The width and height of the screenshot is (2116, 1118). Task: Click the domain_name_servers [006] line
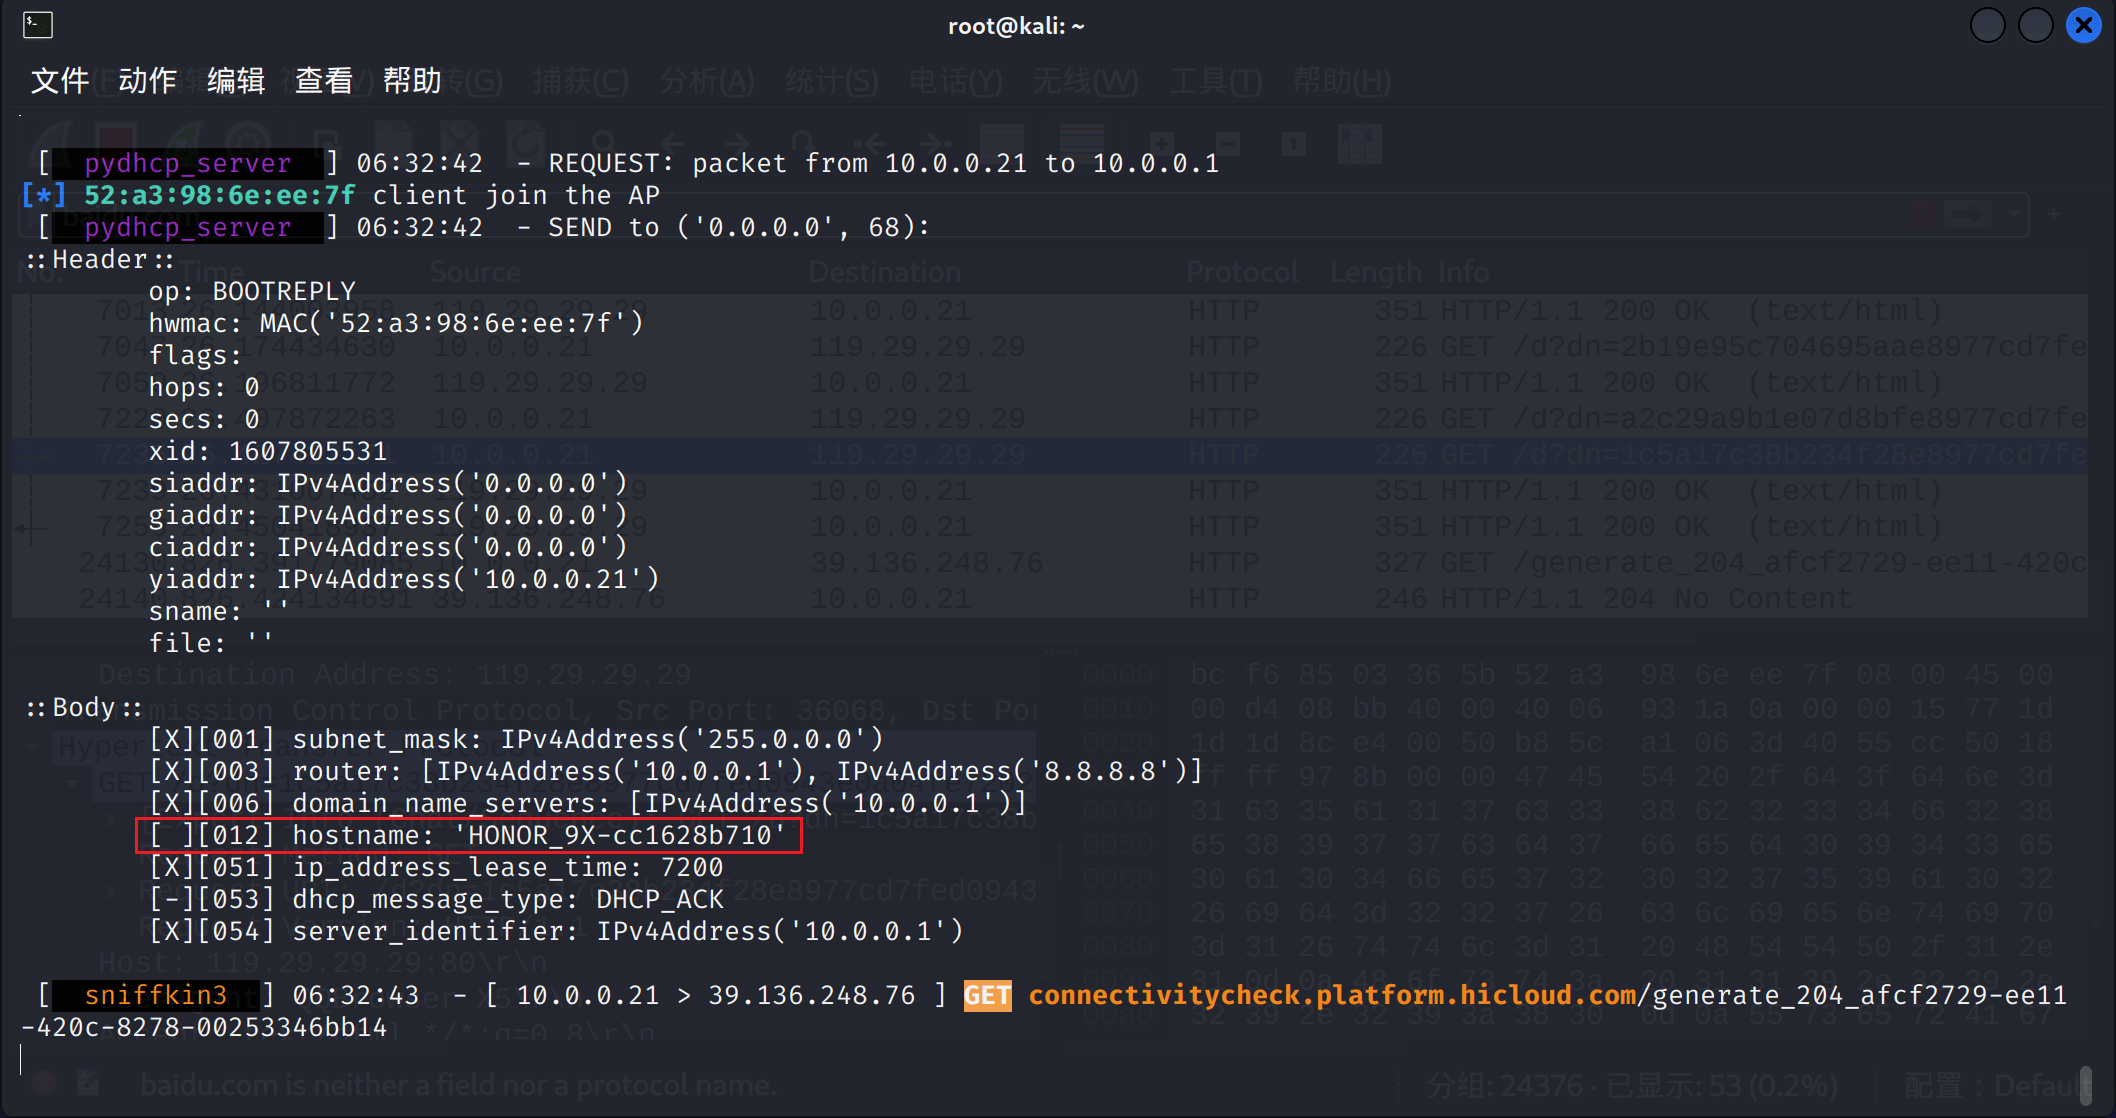(588, 803)
